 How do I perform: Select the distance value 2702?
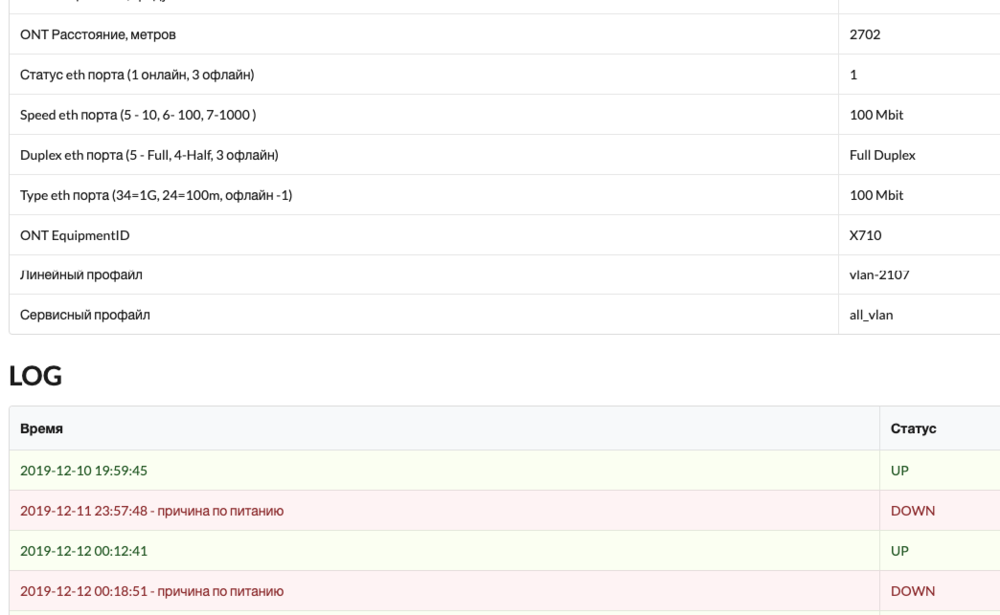tap(865, 35)
